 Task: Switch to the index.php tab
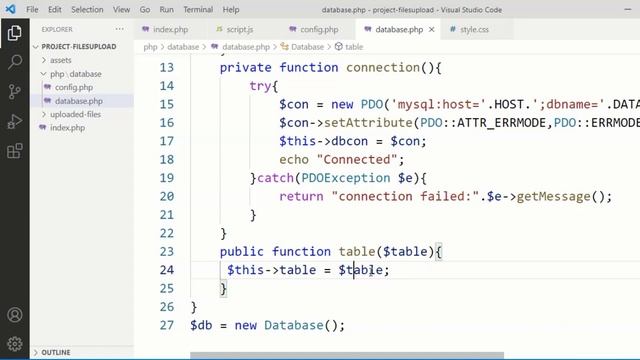(171, 29)
